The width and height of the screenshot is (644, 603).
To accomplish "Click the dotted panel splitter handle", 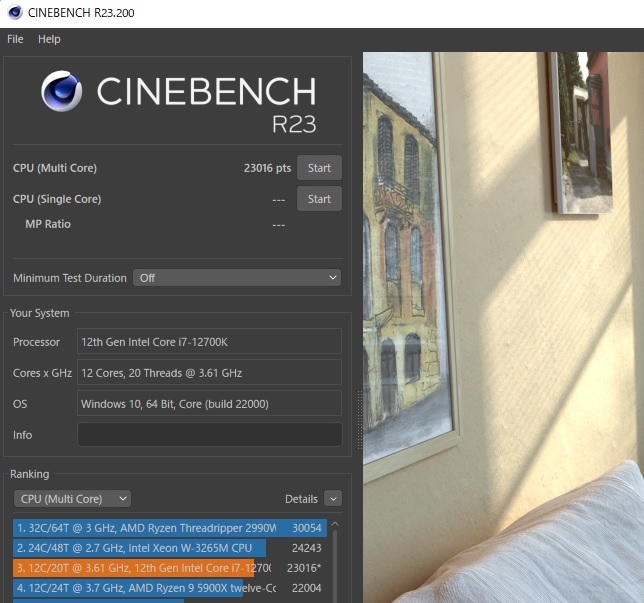I will pyautogui.click(x=360, y=419).
